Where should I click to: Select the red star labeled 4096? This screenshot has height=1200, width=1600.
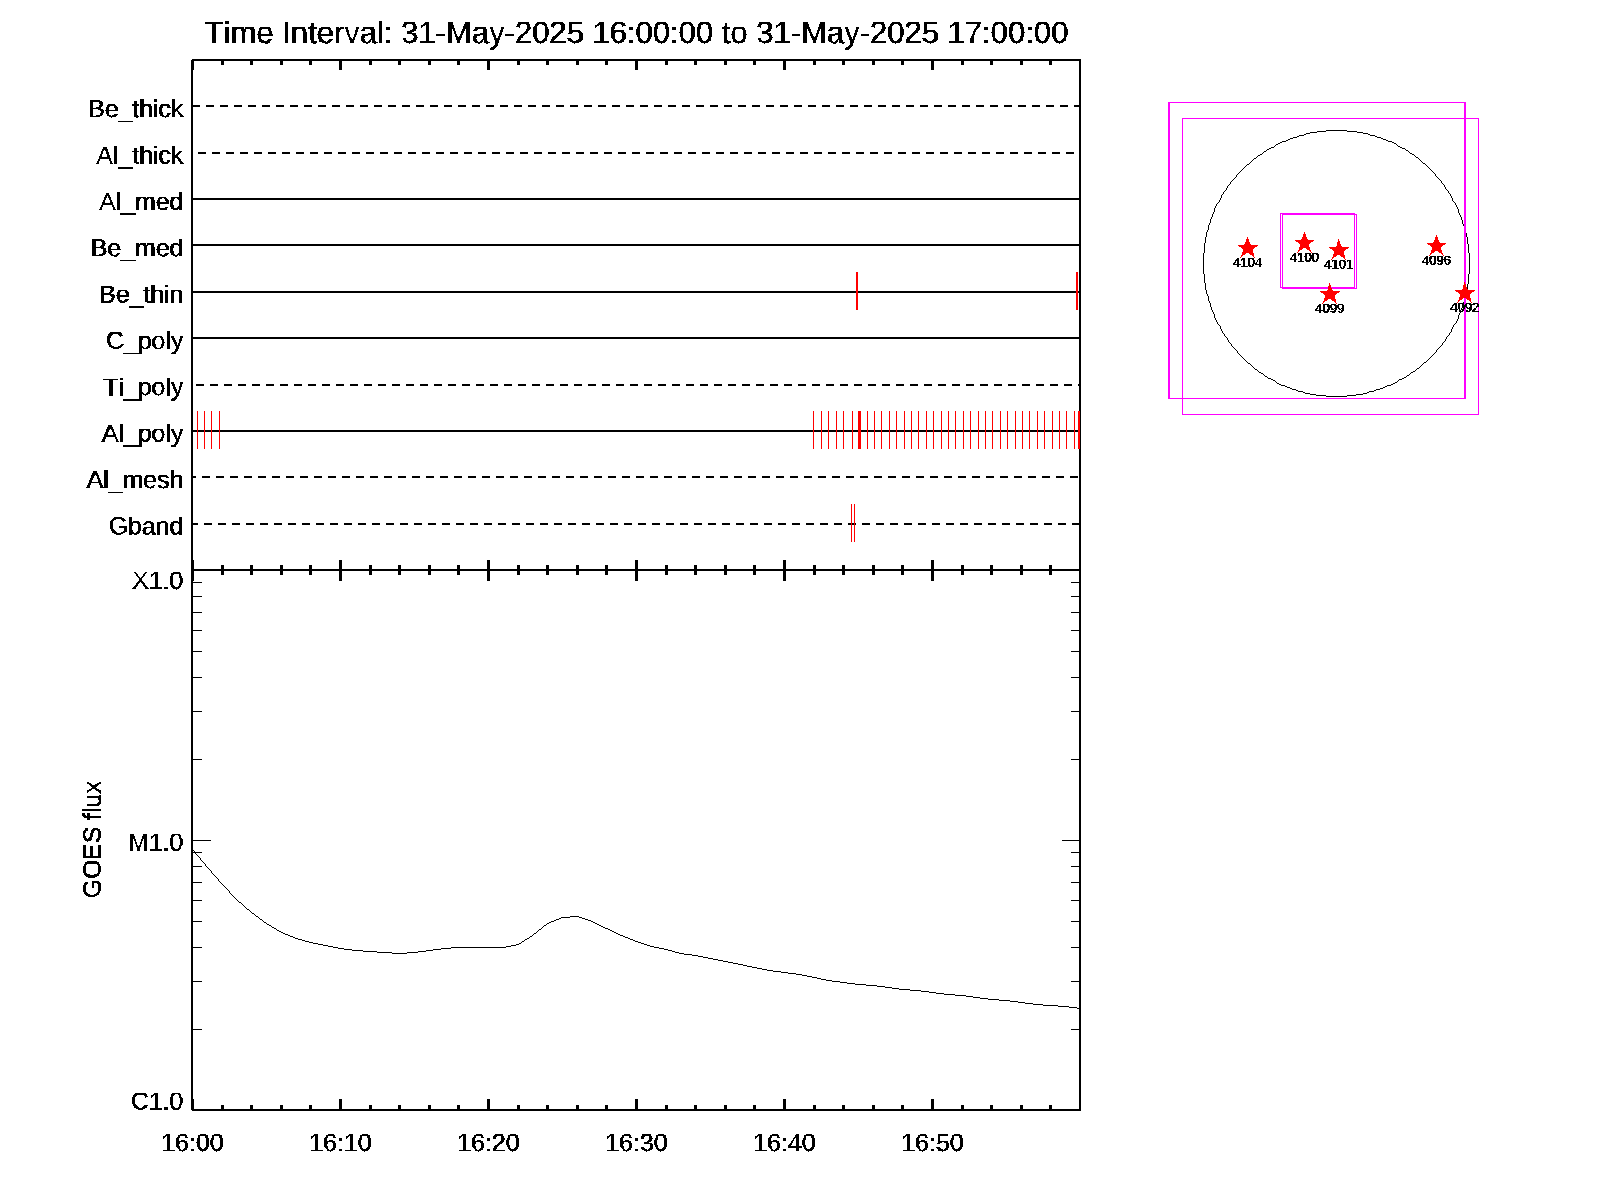[1436, 246]
